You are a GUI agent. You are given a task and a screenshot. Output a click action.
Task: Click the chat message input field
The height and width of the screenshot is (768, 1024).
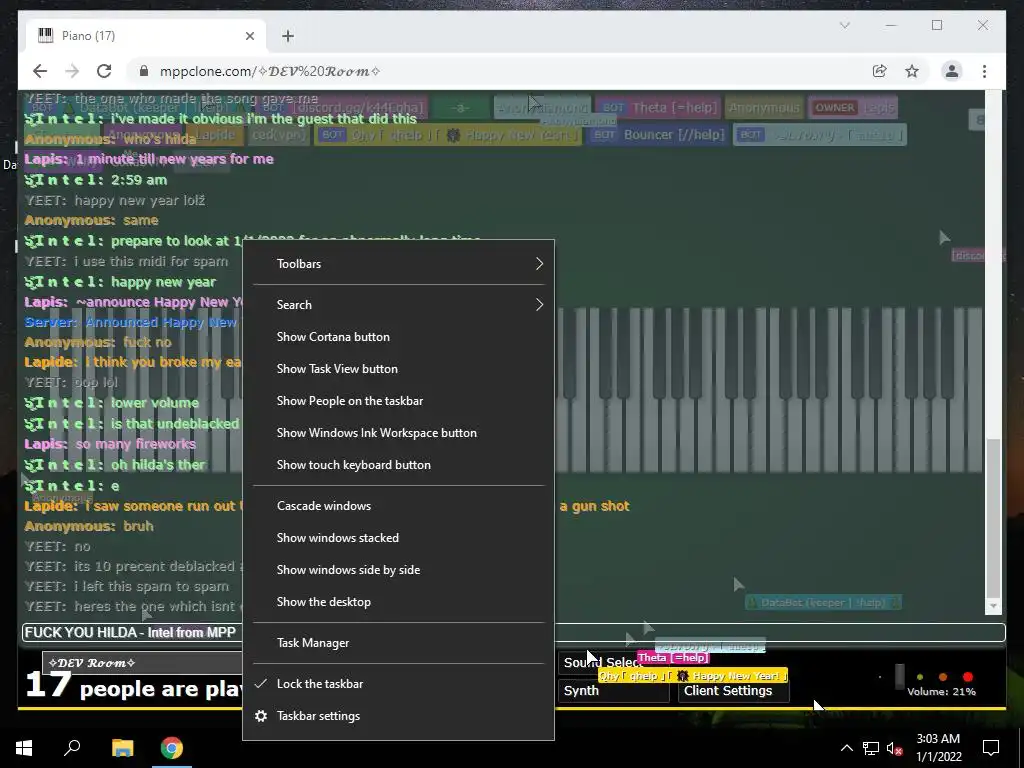(x=513, y=632)
